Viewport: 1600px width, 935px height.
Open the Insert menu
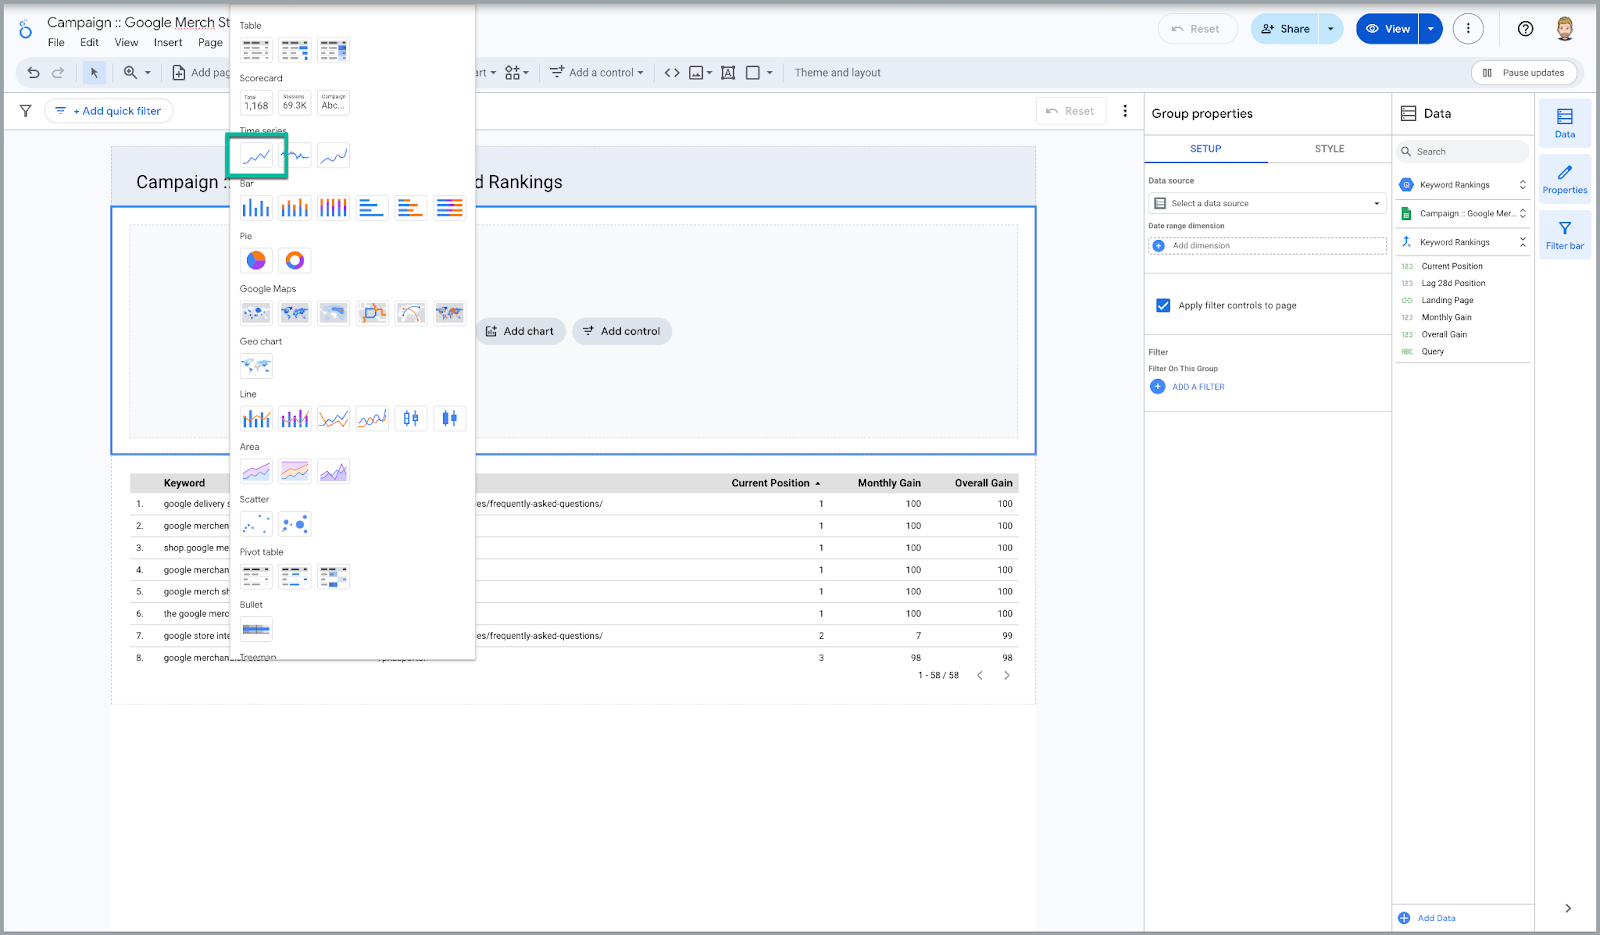pyautogui.click(x=168, y=42)
